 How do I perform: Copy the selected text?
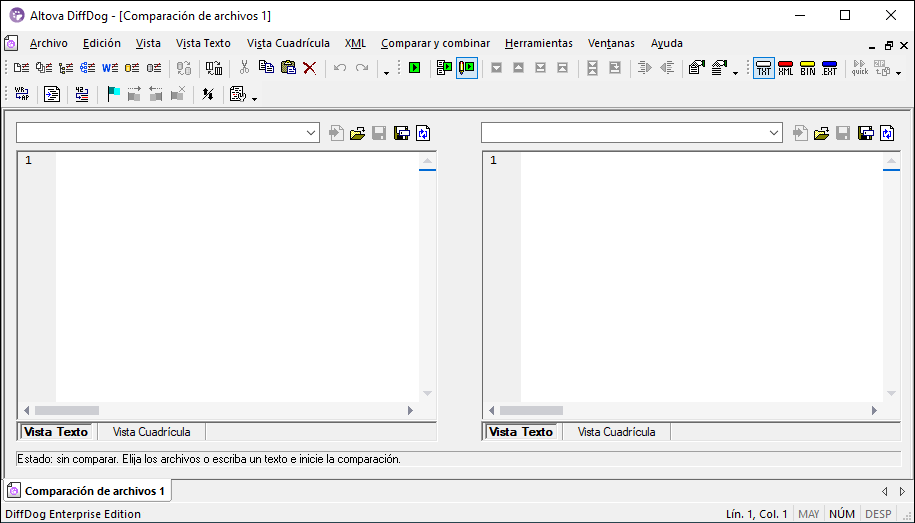[266, 68]
